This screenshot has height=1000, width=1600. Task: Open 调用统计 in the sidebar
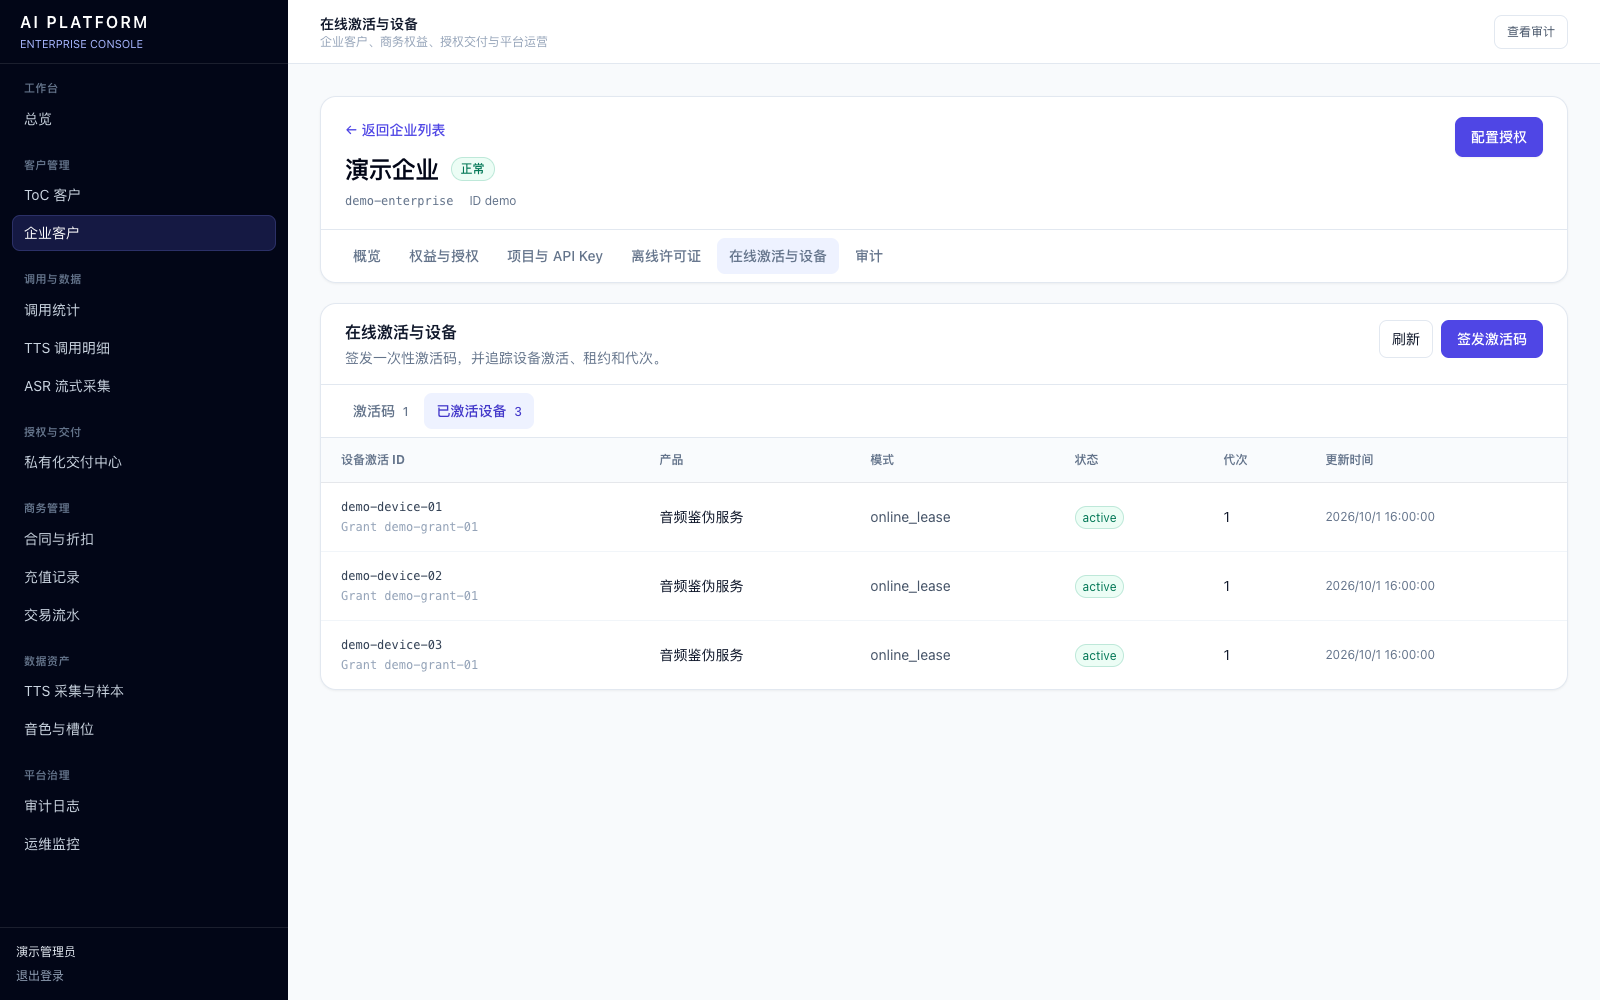tap(144, 310)
